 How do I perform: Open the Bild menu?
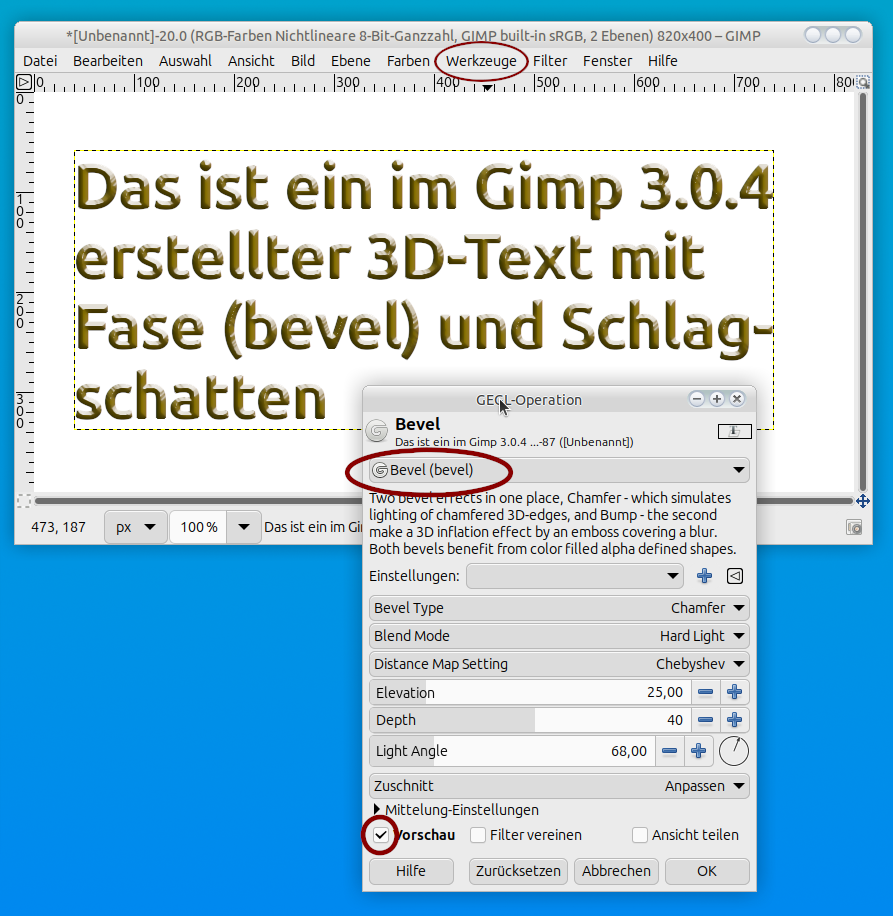coord(303,61)
